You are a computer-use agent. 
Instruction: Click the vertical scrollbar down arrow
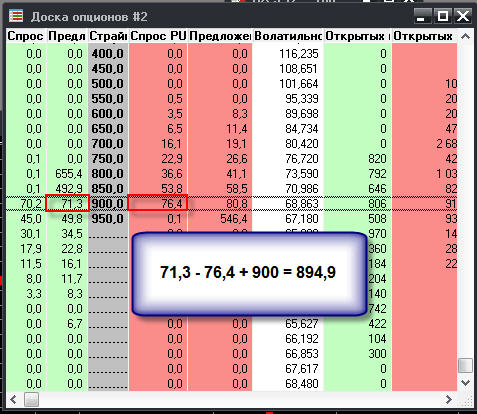[465, 382]
